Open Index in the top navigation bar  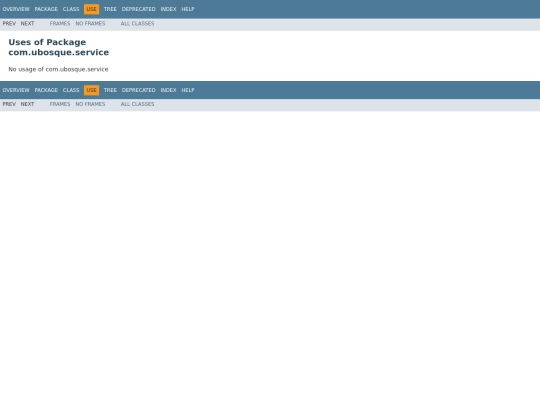[168, 9]
